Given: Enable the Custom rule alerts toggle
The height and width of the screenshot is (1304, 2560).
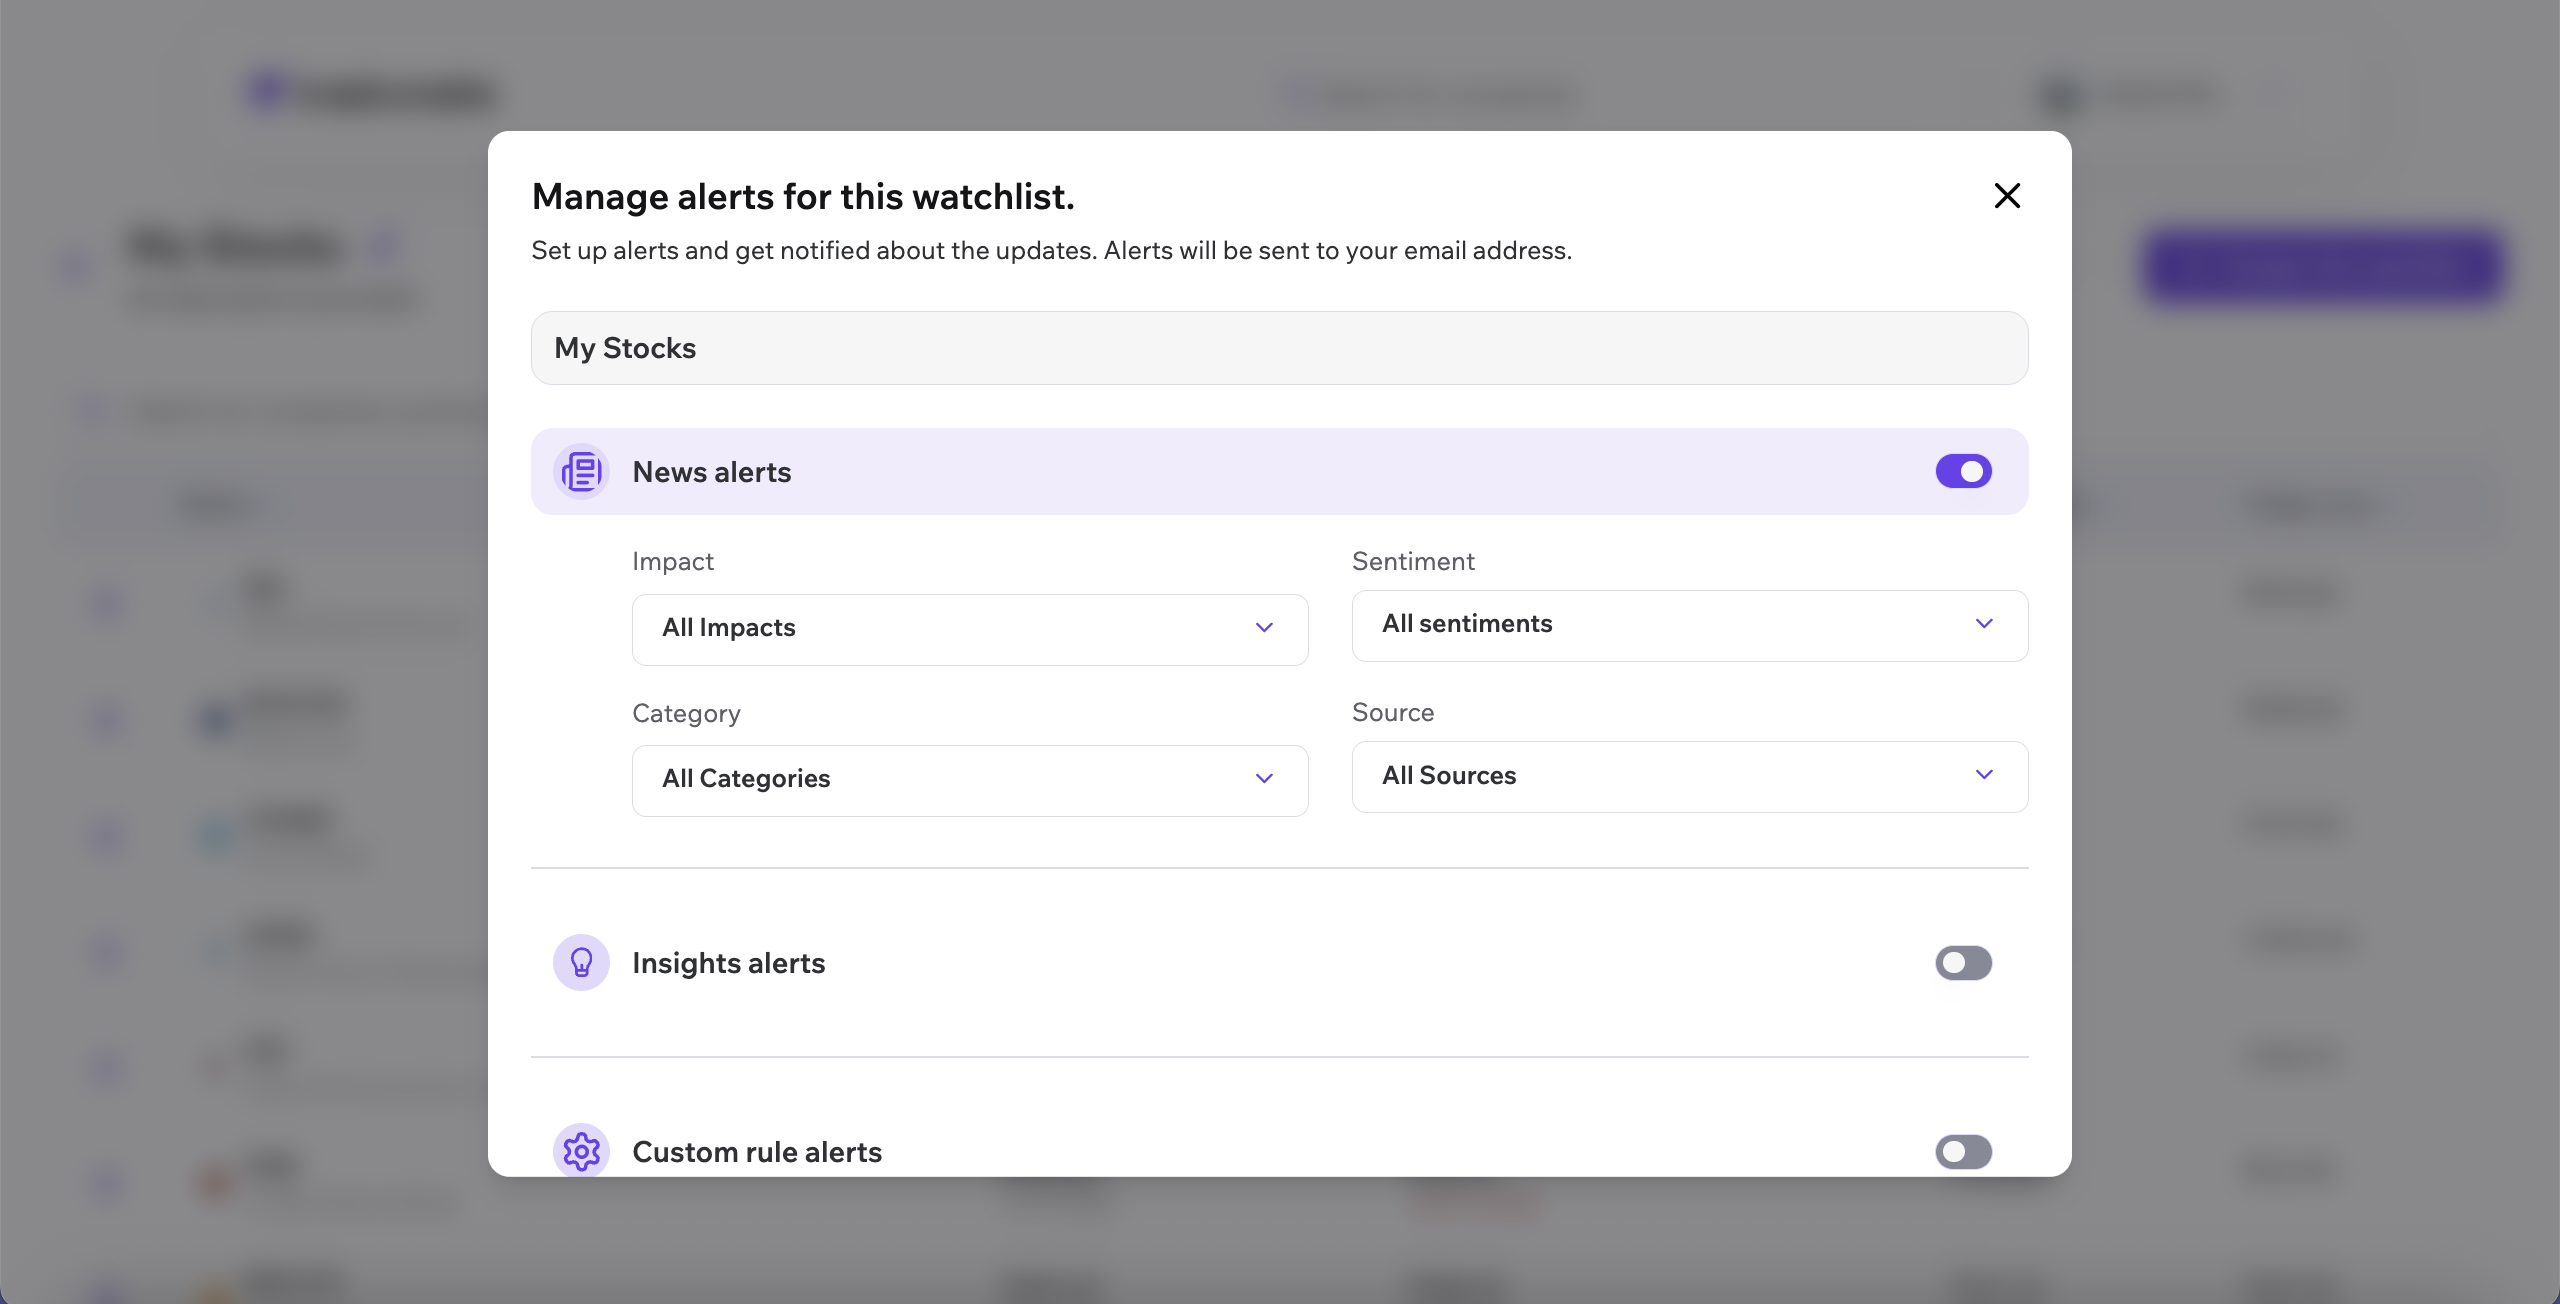Looking at the screenshot, I should click(1963, 1151).
